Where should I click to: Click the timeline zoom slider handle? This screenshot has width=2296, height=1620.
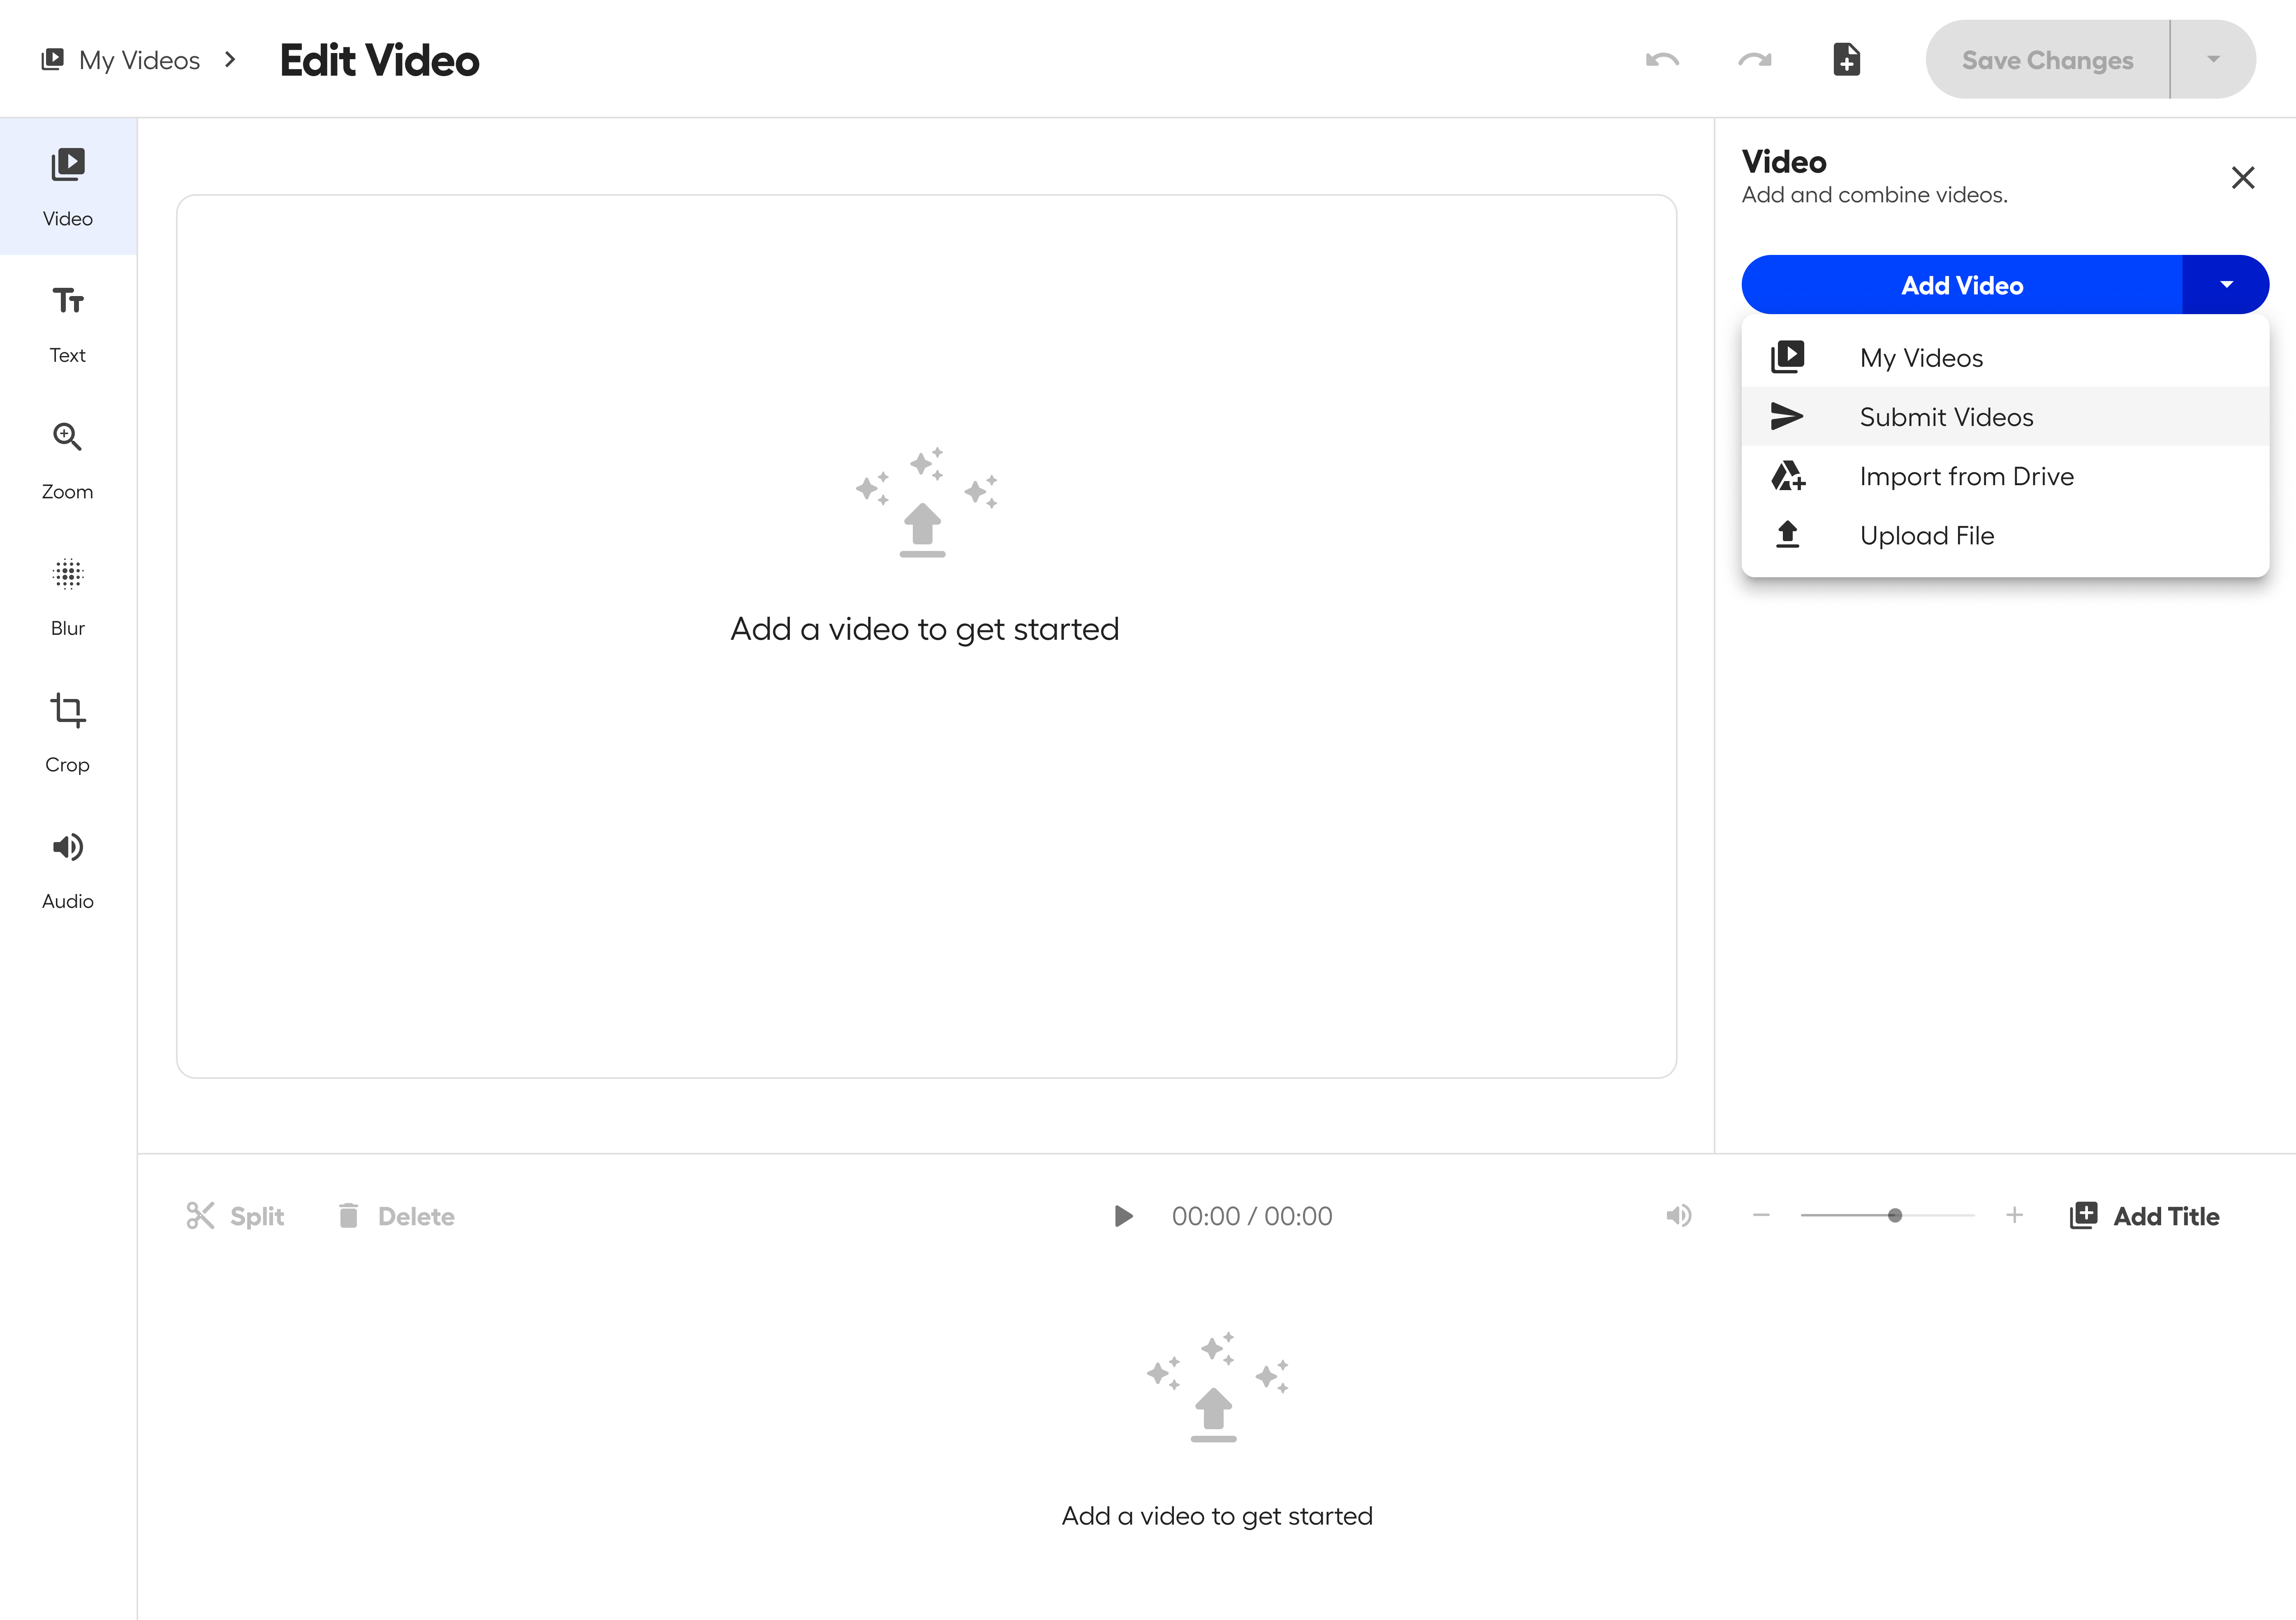[1894, 1215]
